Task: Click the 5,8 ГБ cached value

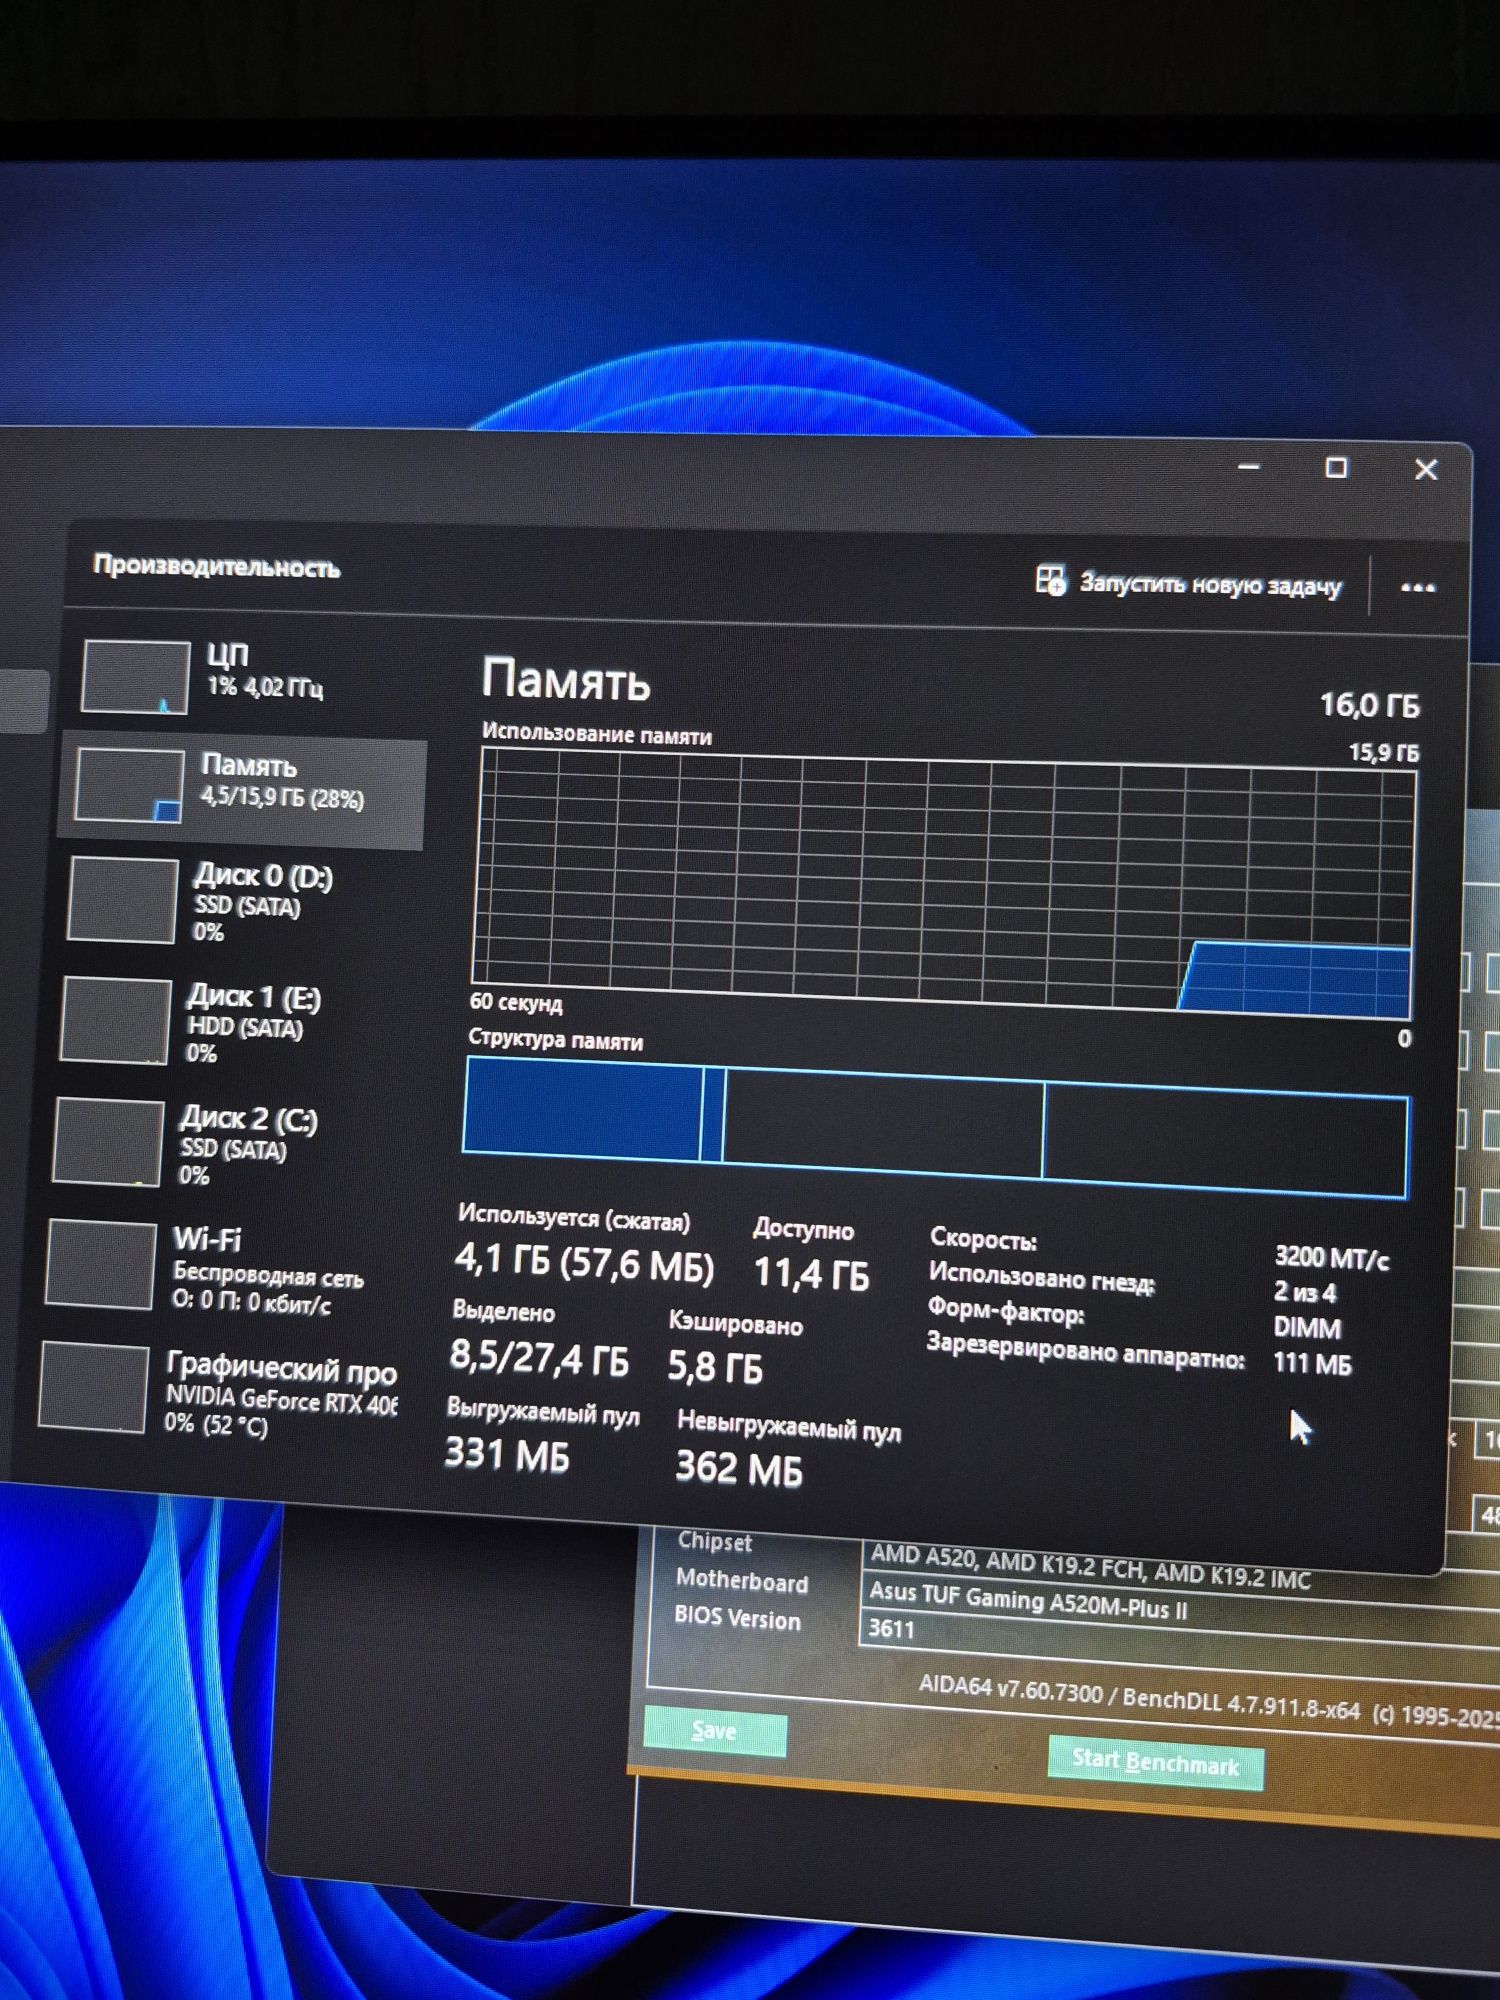Action: click(715, 1366)
